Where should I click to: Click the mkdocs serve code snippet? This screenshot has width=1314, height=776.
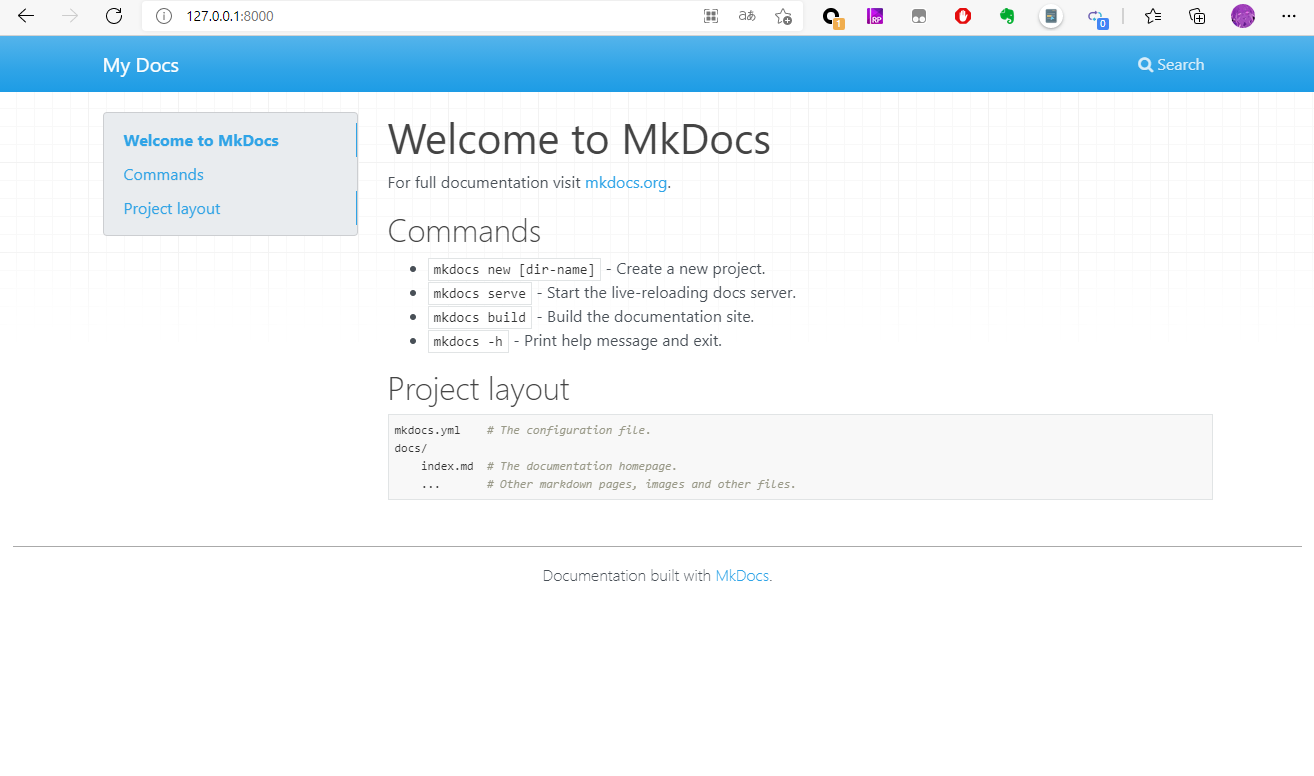(x=480, y=293)
